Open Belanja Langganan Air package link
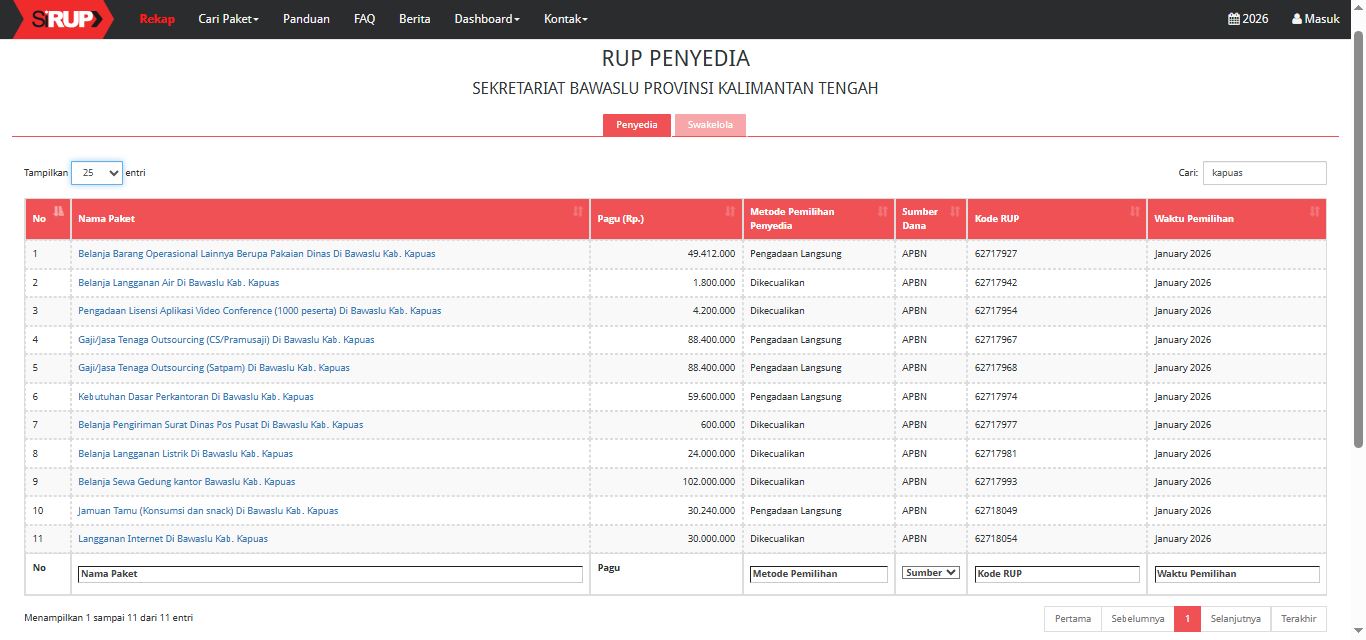Viewport: 1366px width, 640px height. pyautogui.click(x=179, y=283)
